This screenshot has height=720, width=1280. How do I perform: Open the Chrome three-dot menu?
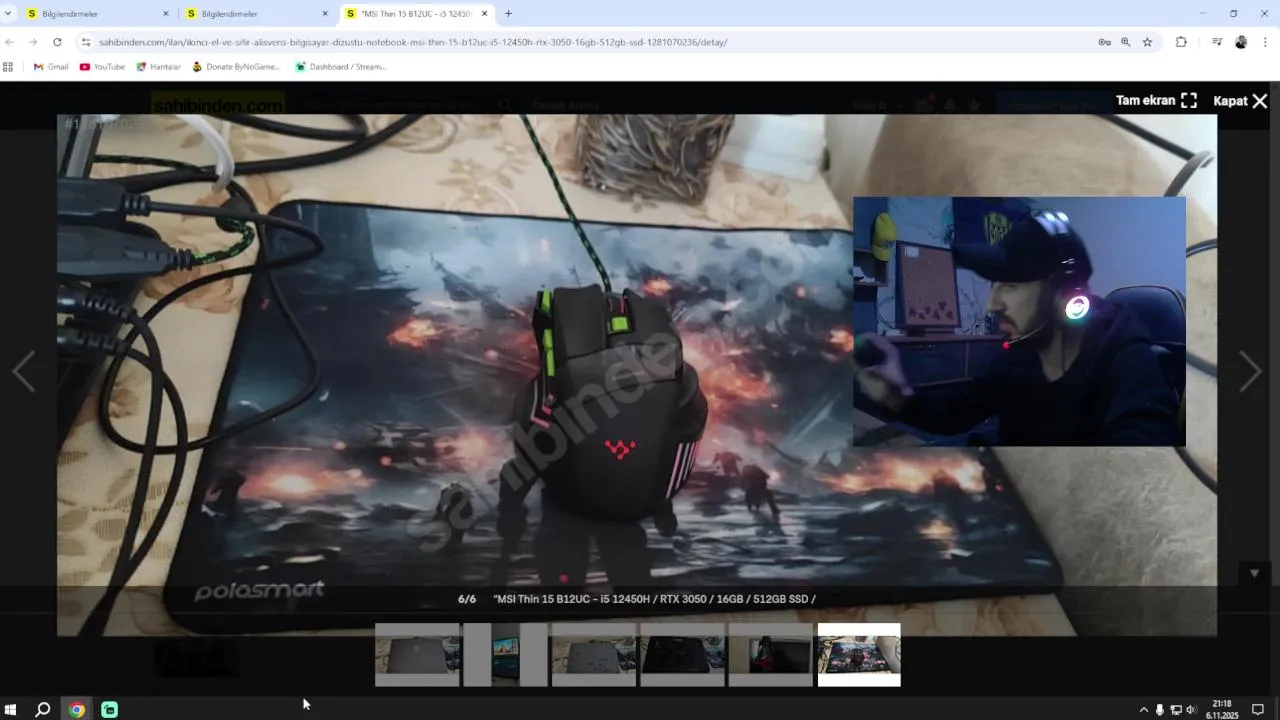tap(1266, 42)
